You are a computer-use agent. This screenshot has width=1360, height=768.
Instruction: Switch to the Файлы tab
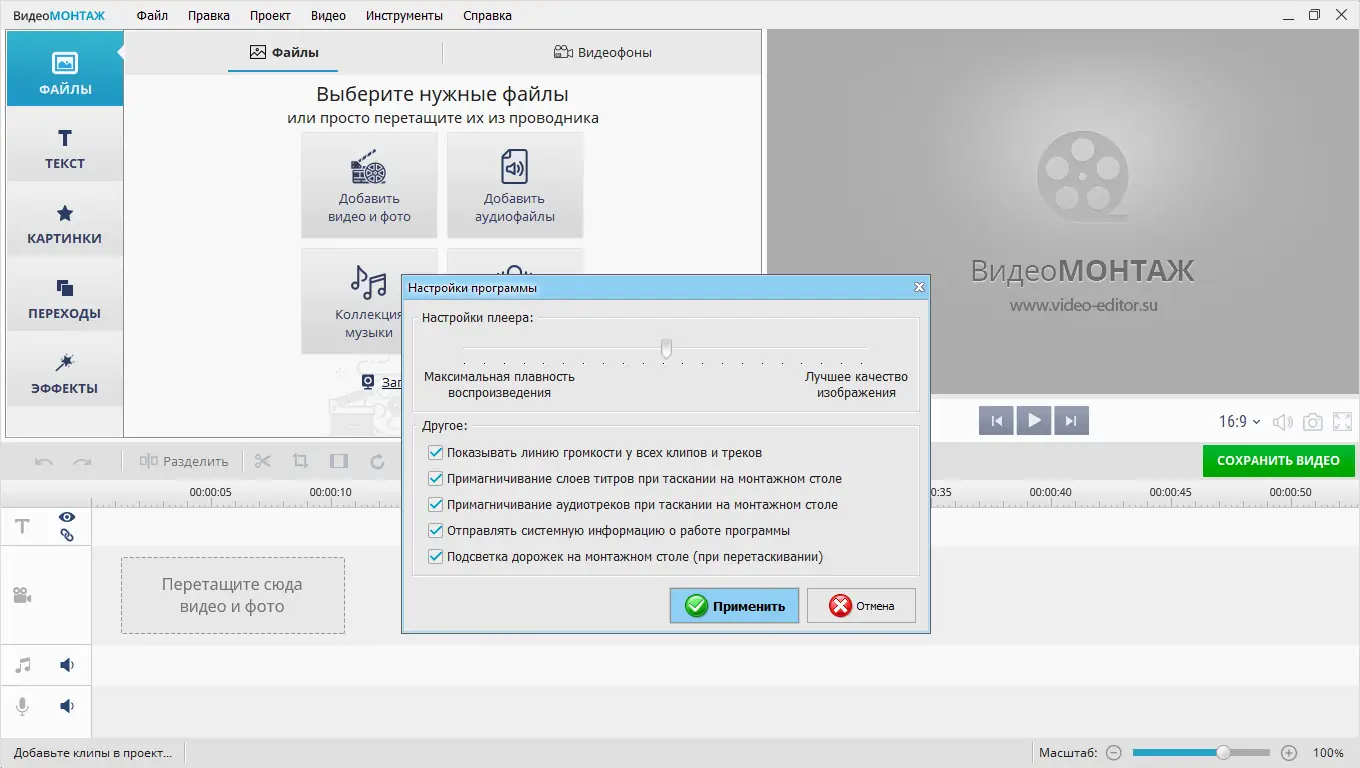[x=284, y=52]
